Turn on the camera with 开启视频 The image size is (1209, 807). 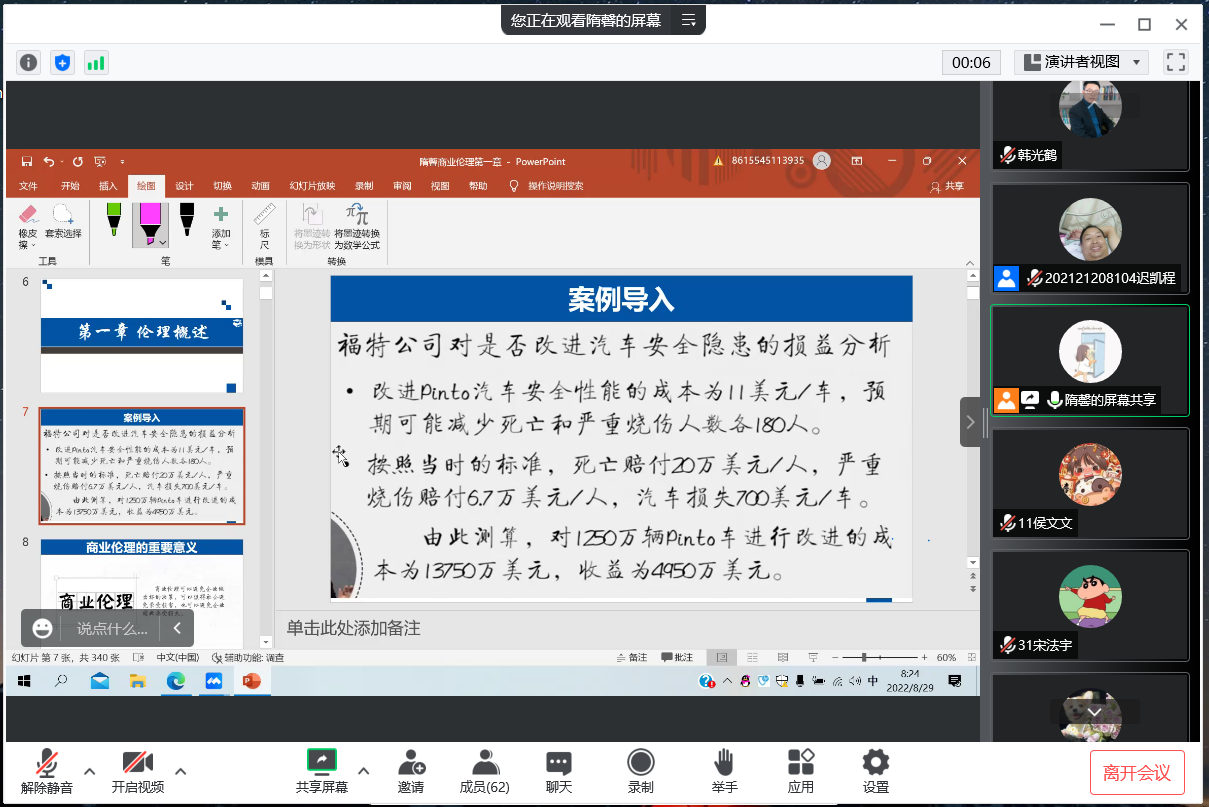(137, 772)
